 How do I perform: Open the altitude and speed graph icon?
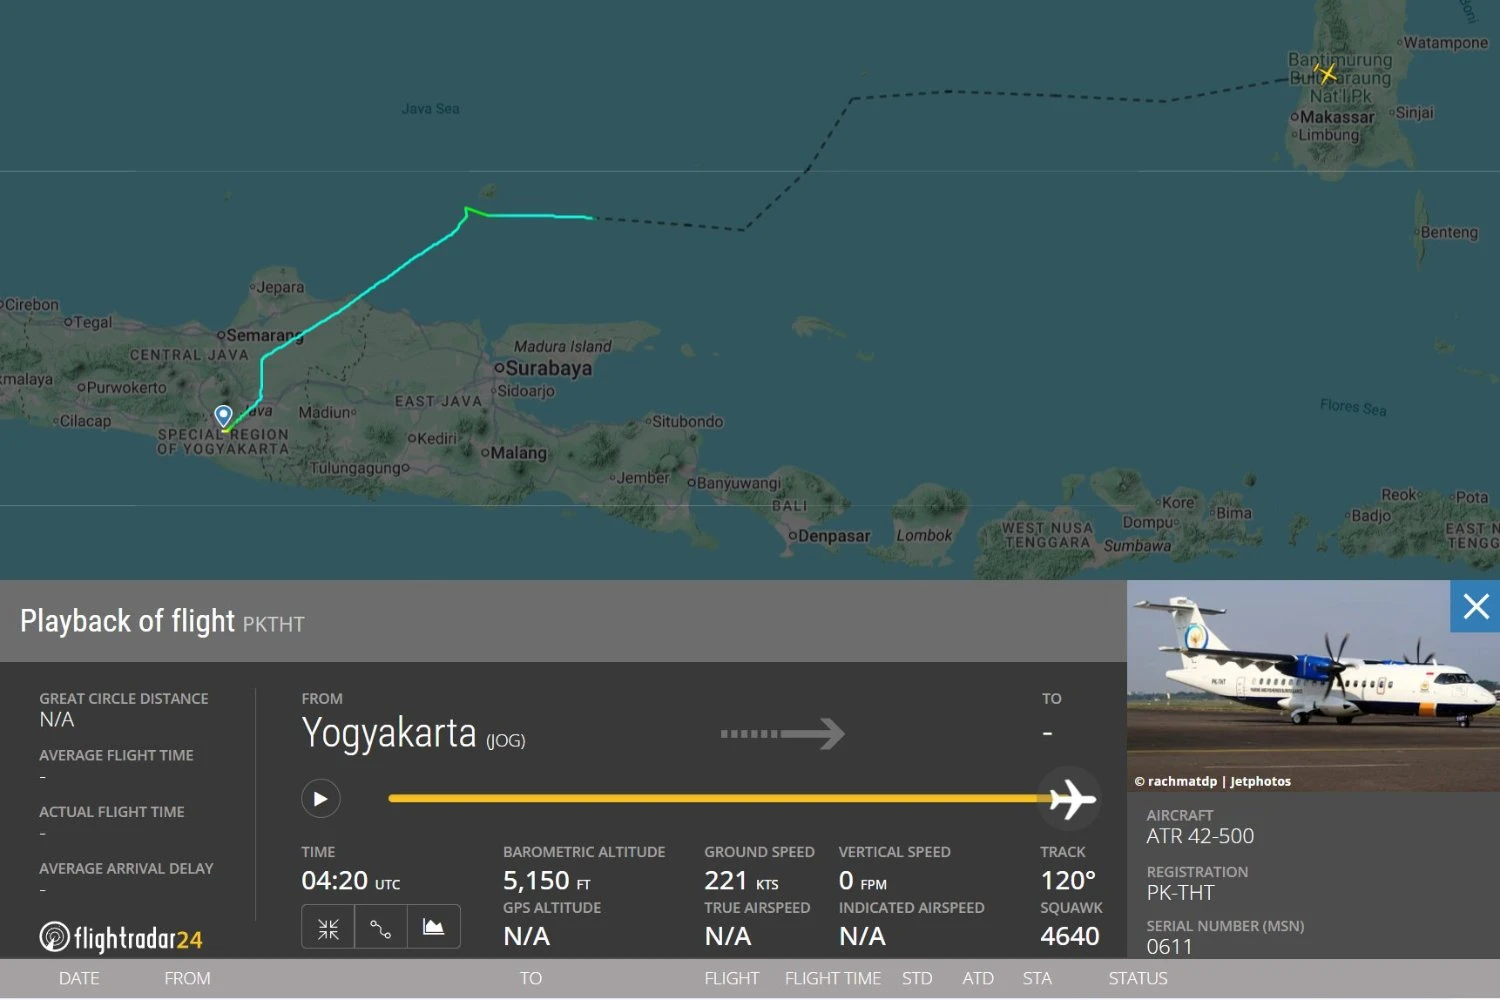click(434, 928)
